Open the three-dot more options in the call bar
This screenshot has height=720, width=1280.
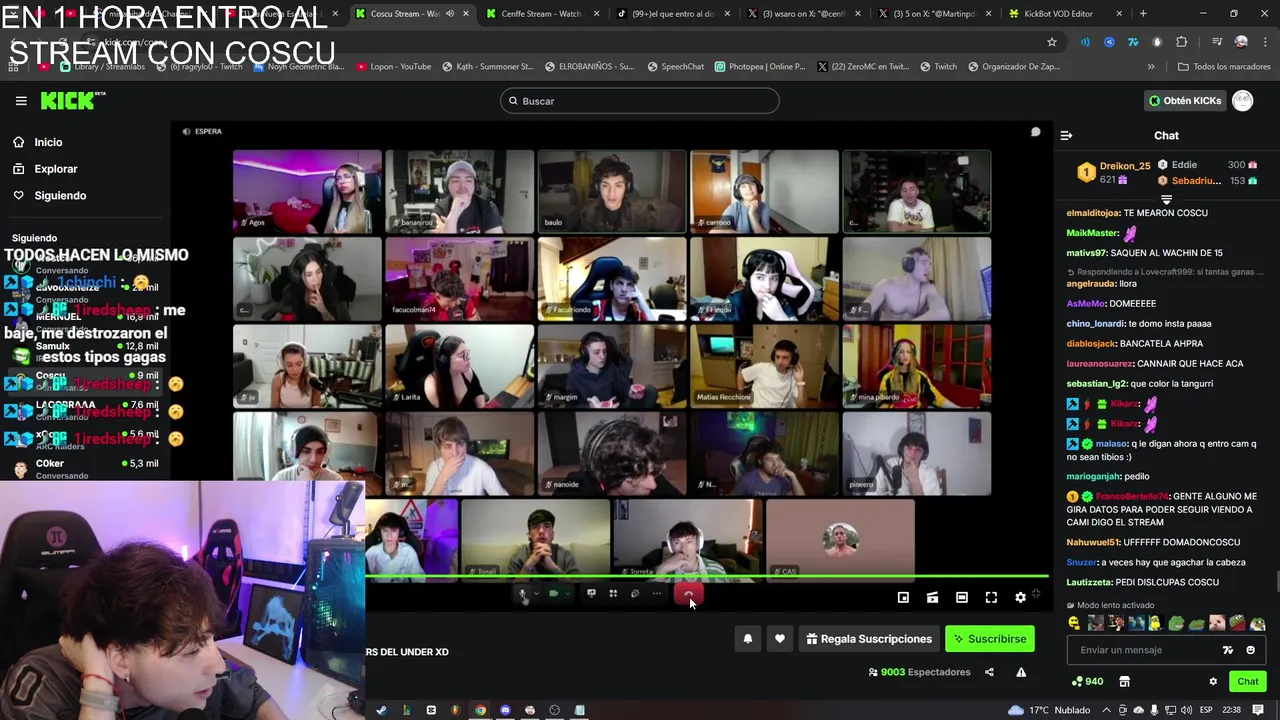point(657,594)
